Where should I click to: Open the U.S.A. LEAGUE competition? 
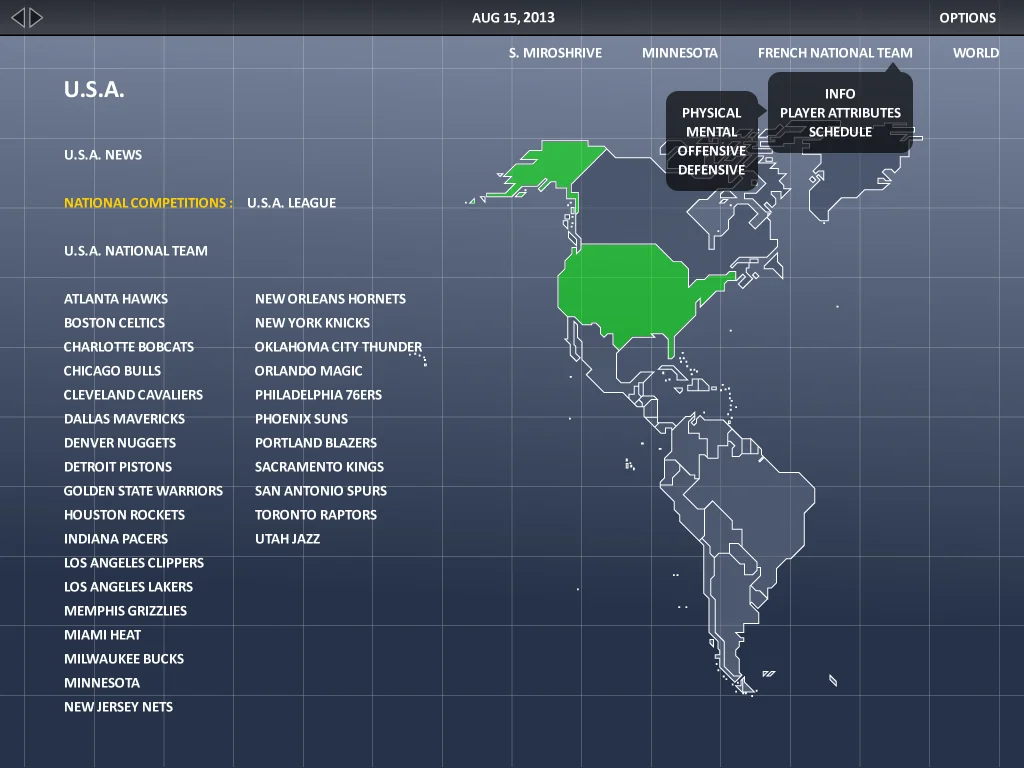point(291,202)
